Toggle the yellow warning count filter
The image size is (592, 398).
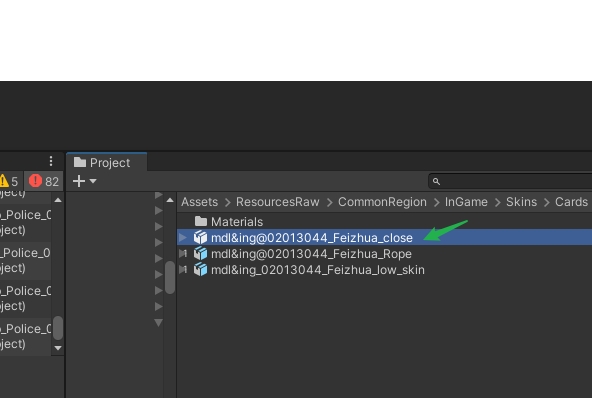pos(9,181)
